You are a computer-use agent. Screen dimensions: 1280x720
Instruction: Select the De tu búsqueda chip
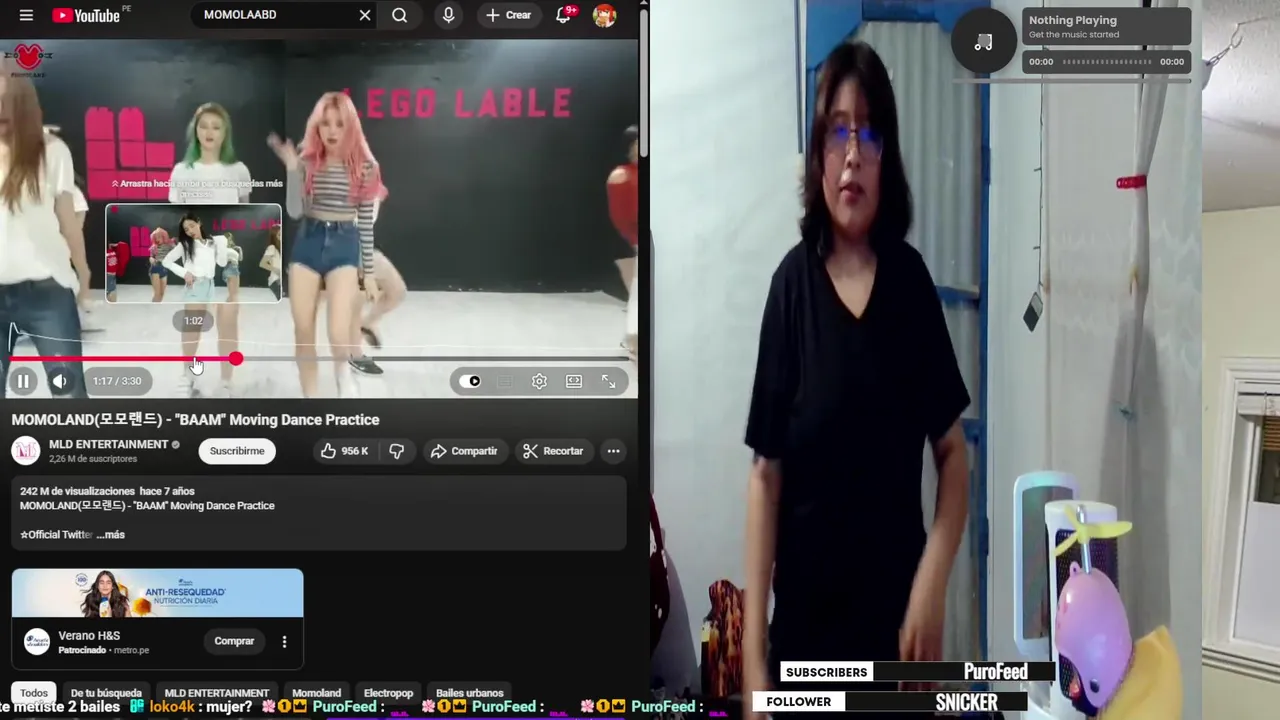[106, 693]
